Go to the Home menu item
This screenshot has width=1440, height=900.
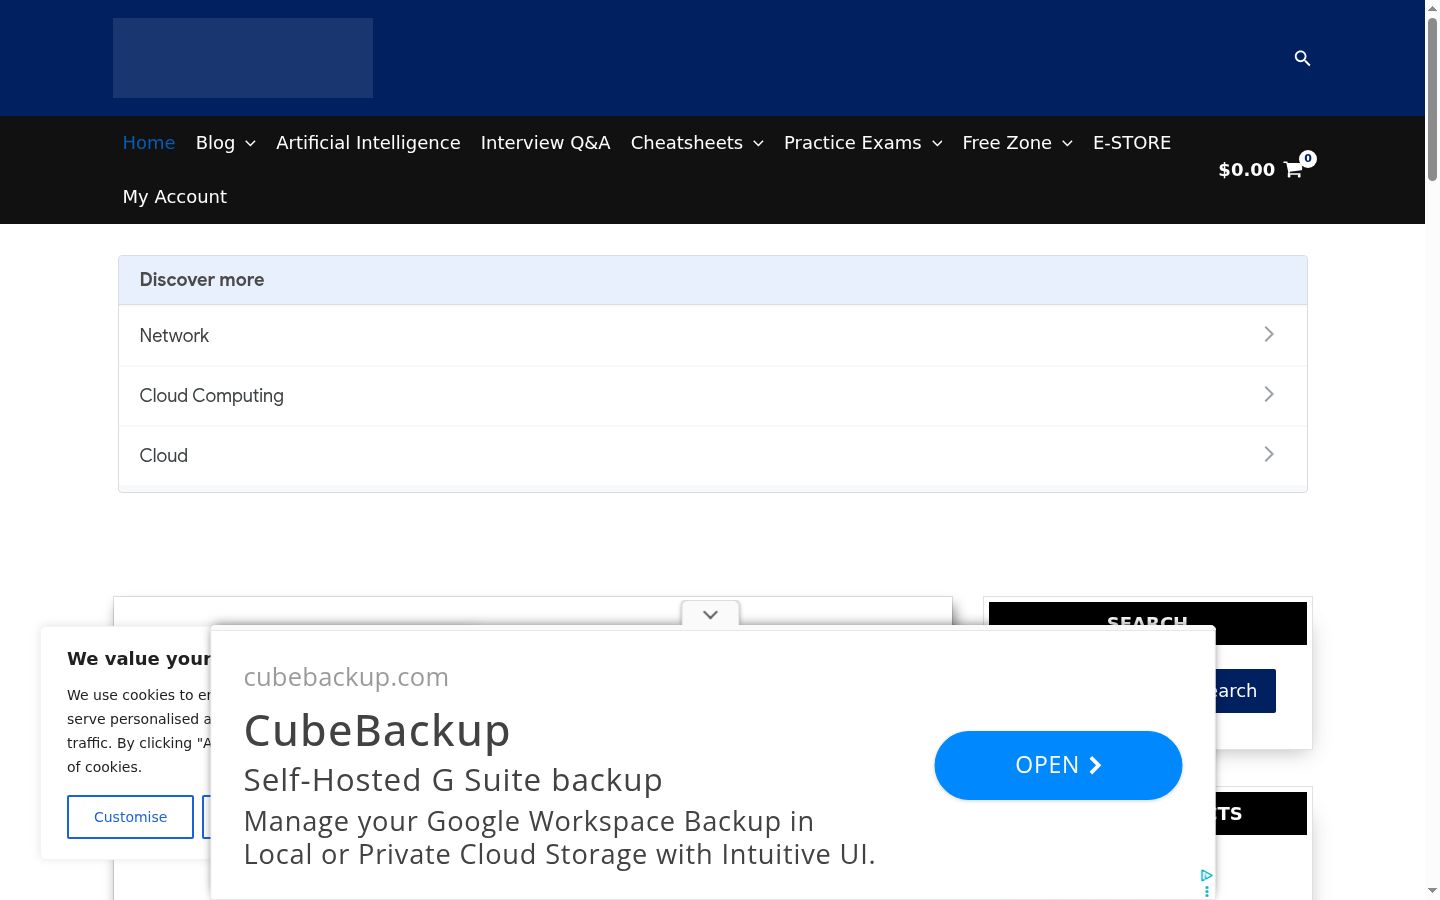[x=149, y=143]
